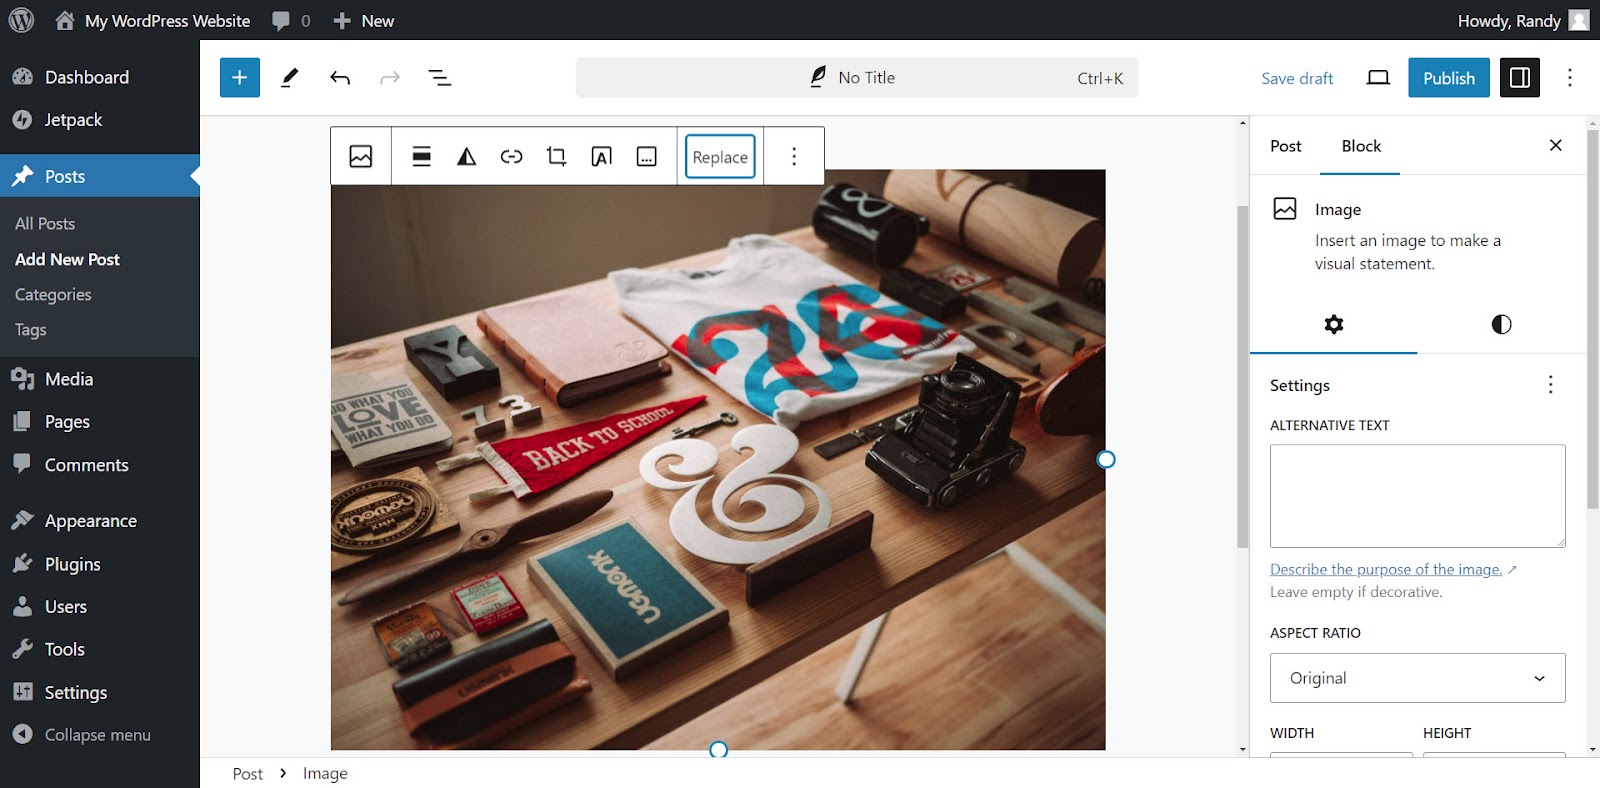
Task: Open the document overview list view
Action: pyautogui.click(x=439, y=78)
